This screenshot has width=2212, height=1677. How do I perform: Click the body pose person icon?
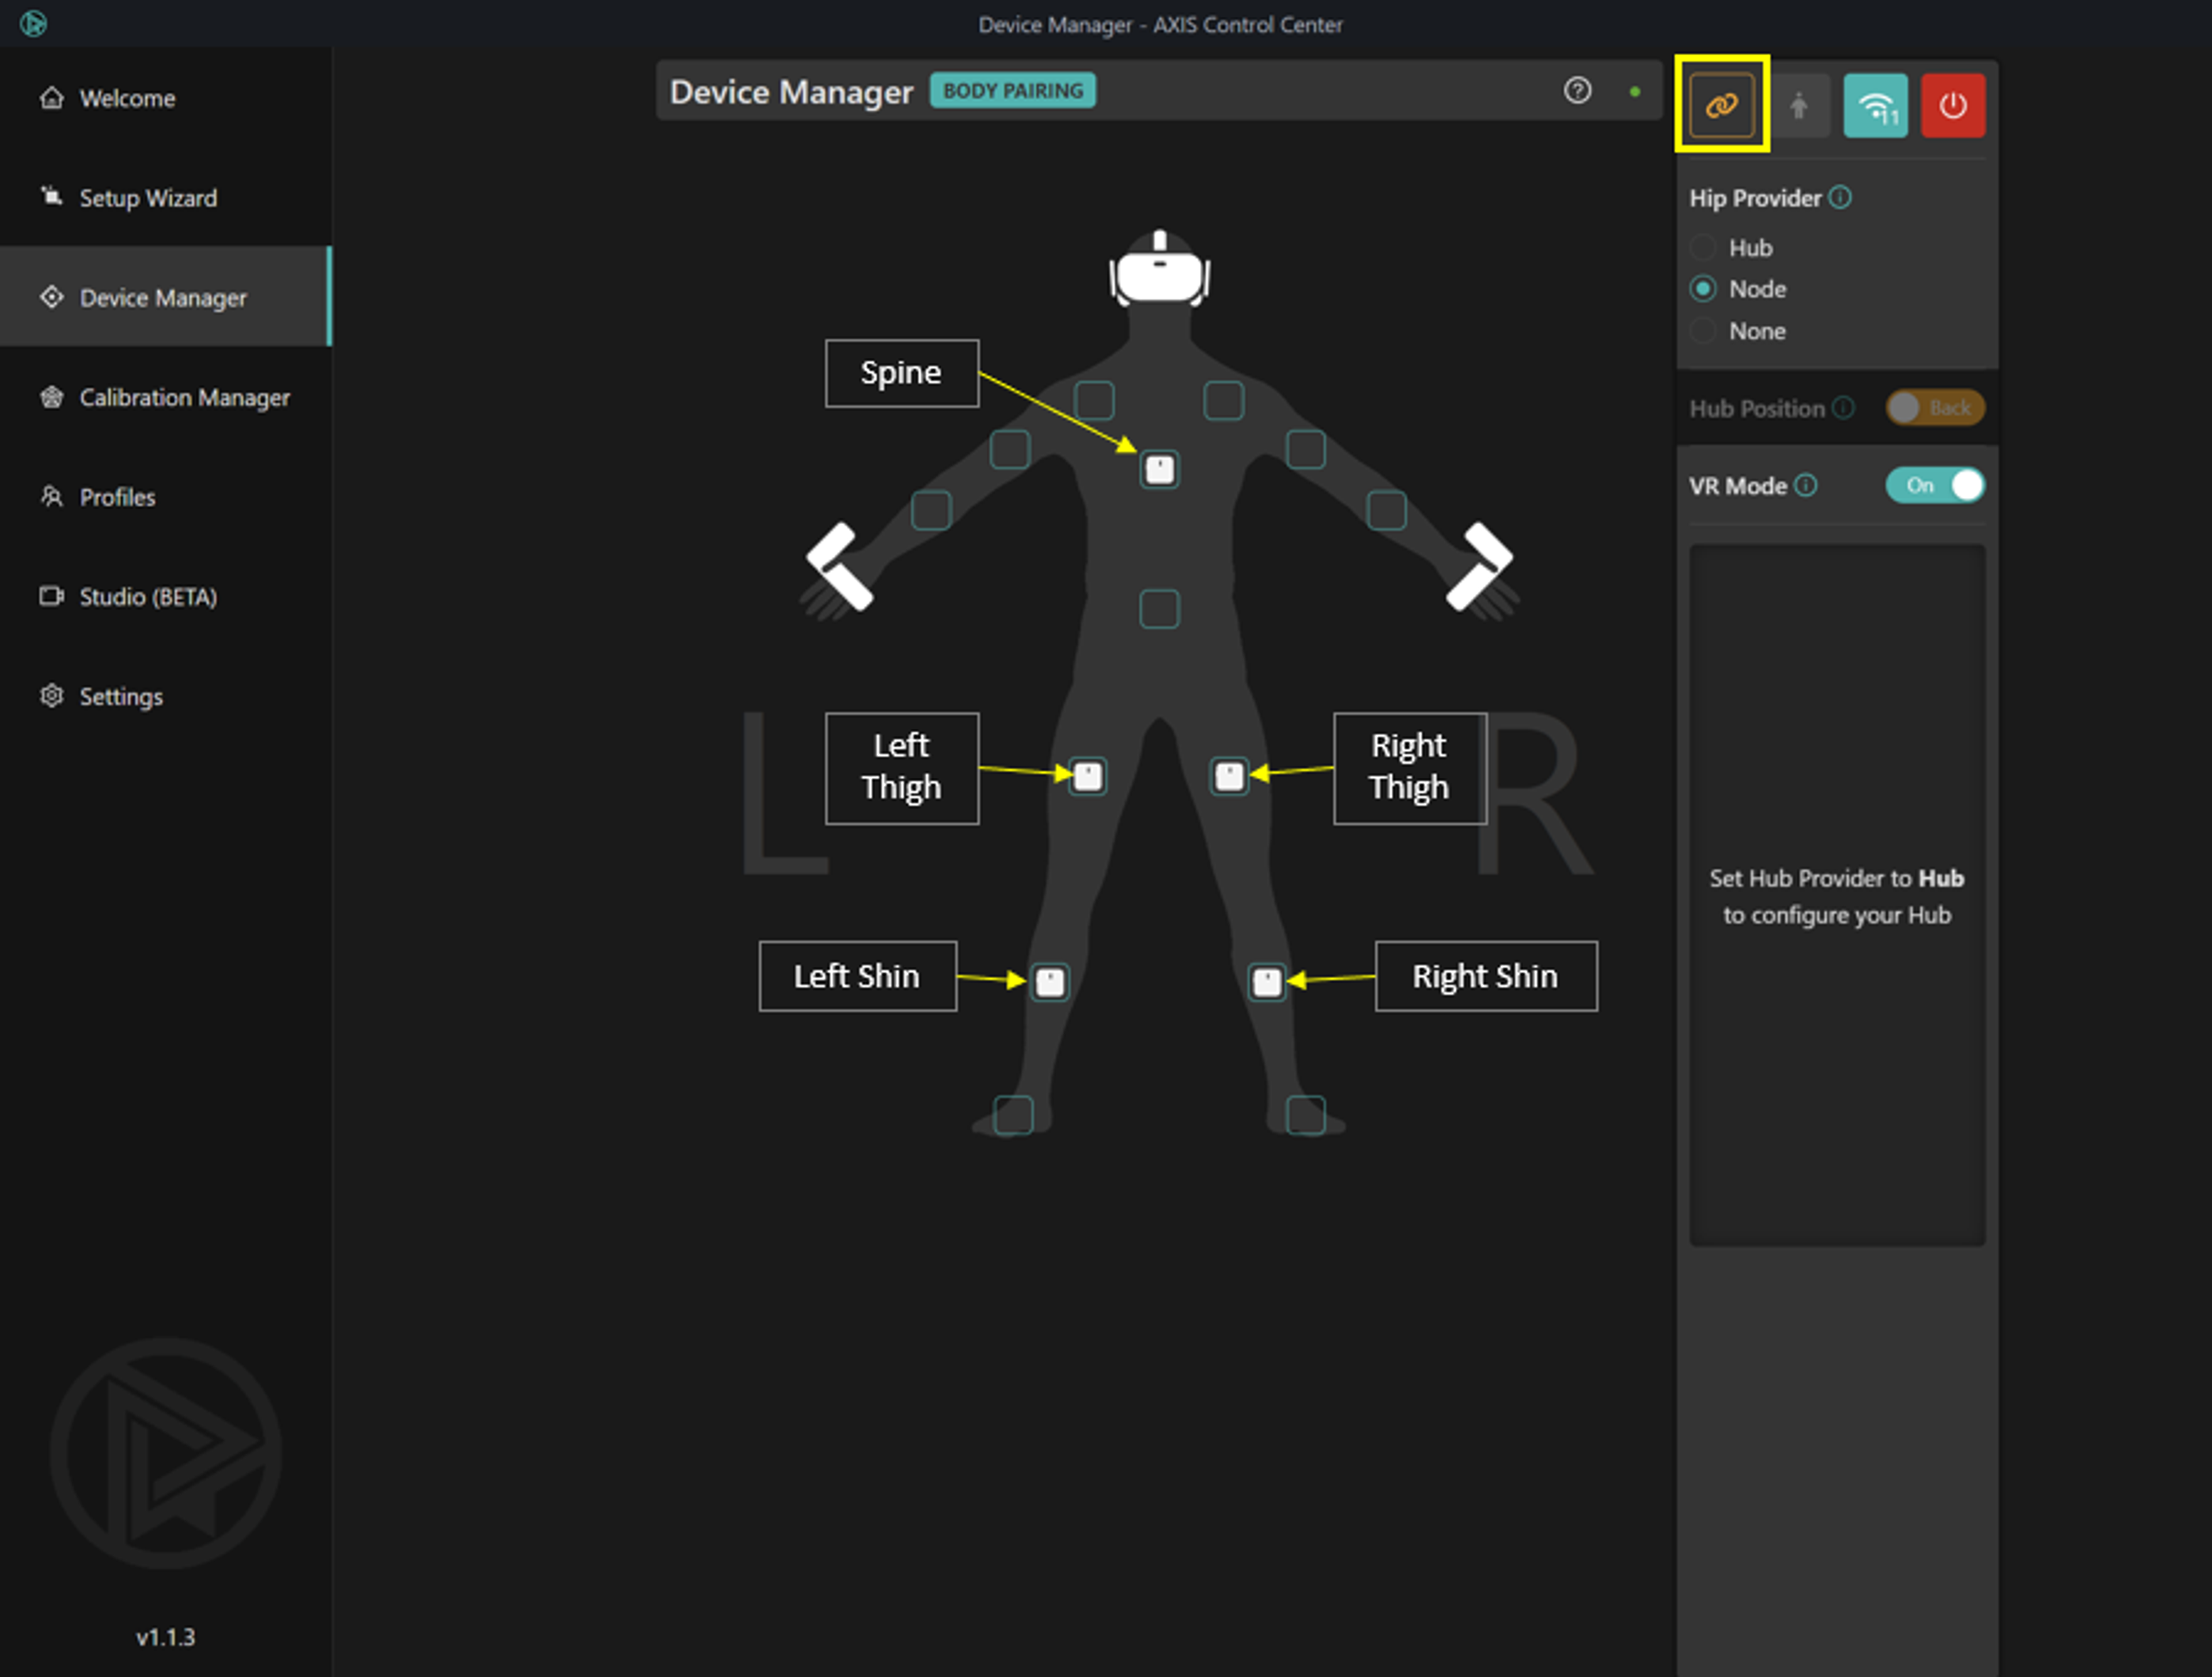pyautogui.click(x=1799, y=105)
